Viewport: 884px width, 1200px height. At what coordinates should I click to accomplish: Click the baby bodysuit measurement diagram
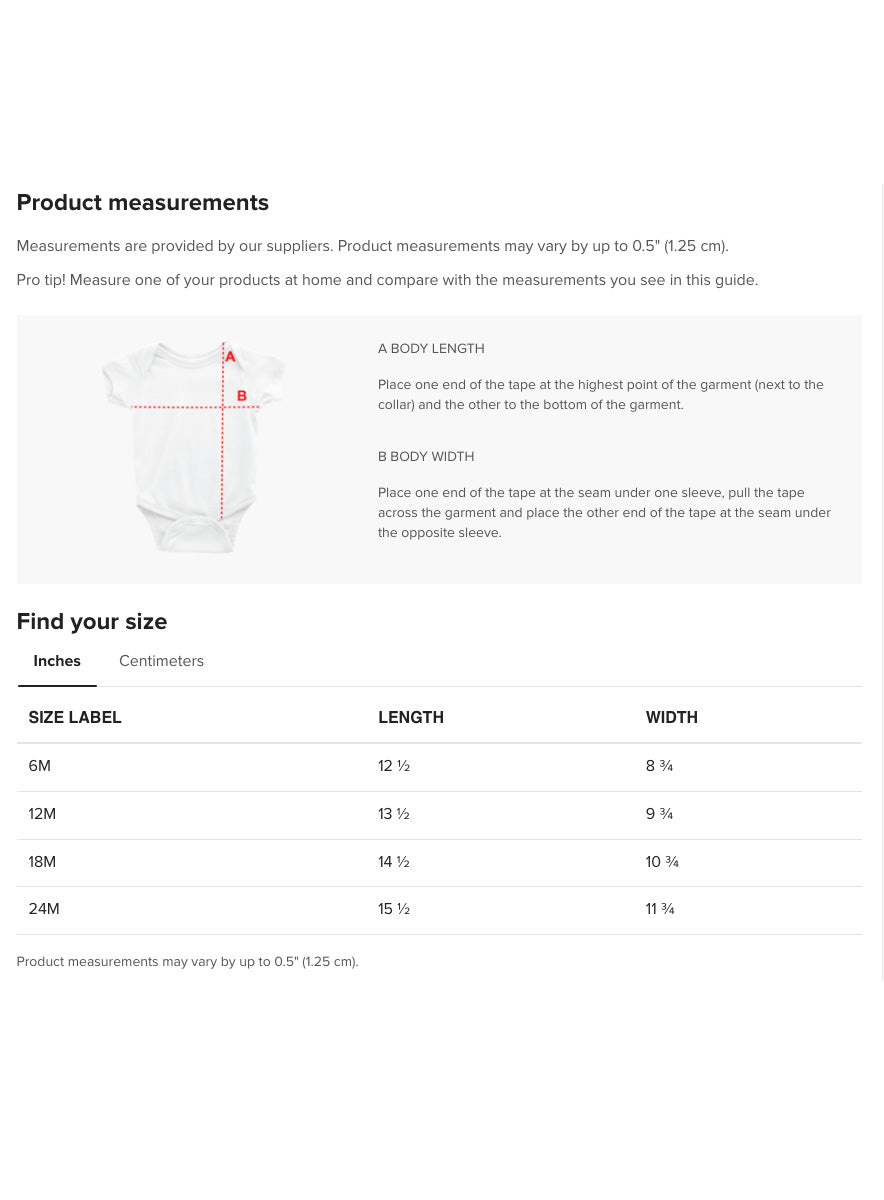tap(192, 447)
